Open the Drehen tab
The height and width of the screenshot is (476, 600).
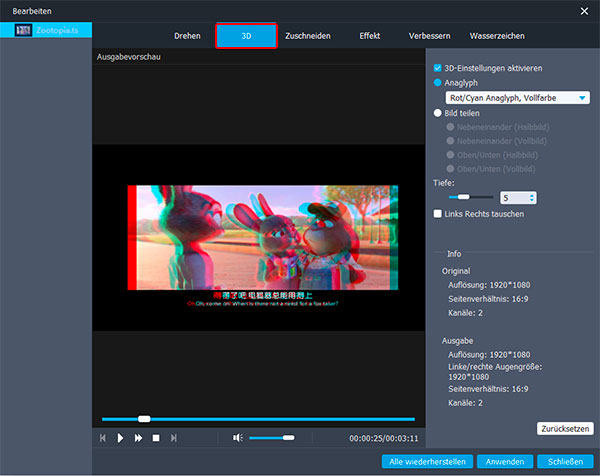187,36
